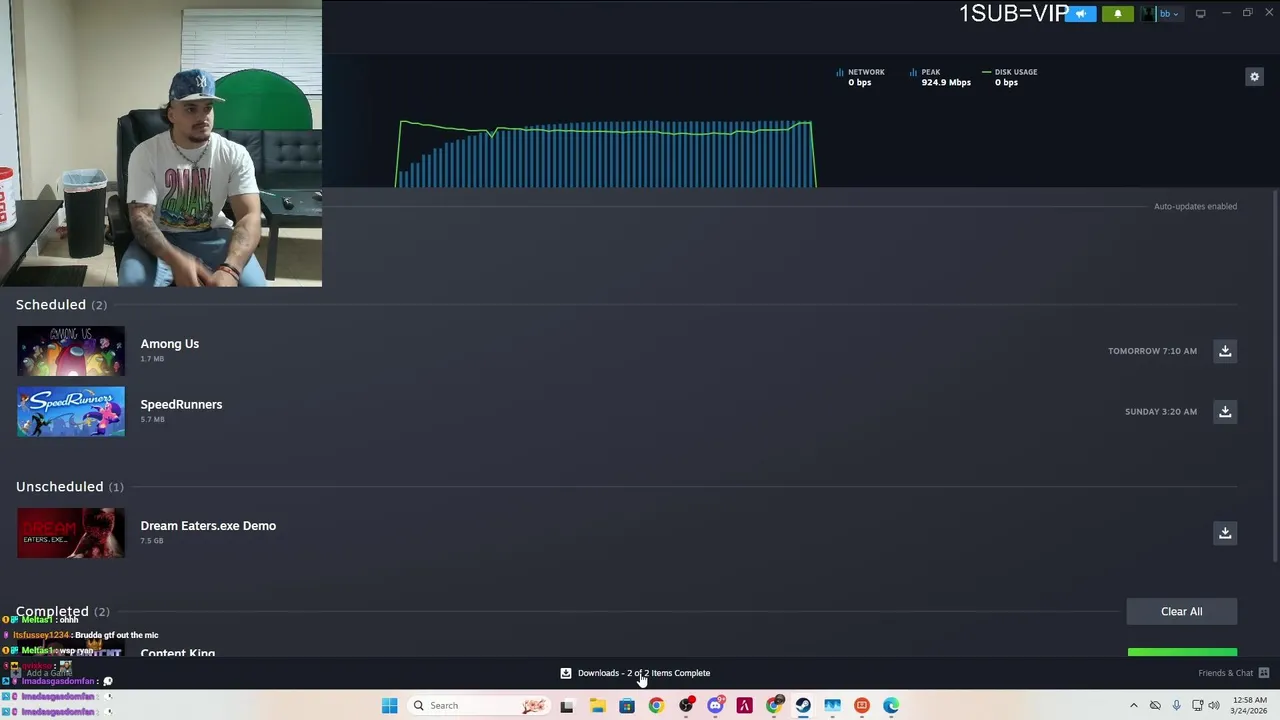Screen dimensions: 1280x720
Task: Click SUNDAY 3:20 AM schedule text
Action: [1160, 412]
